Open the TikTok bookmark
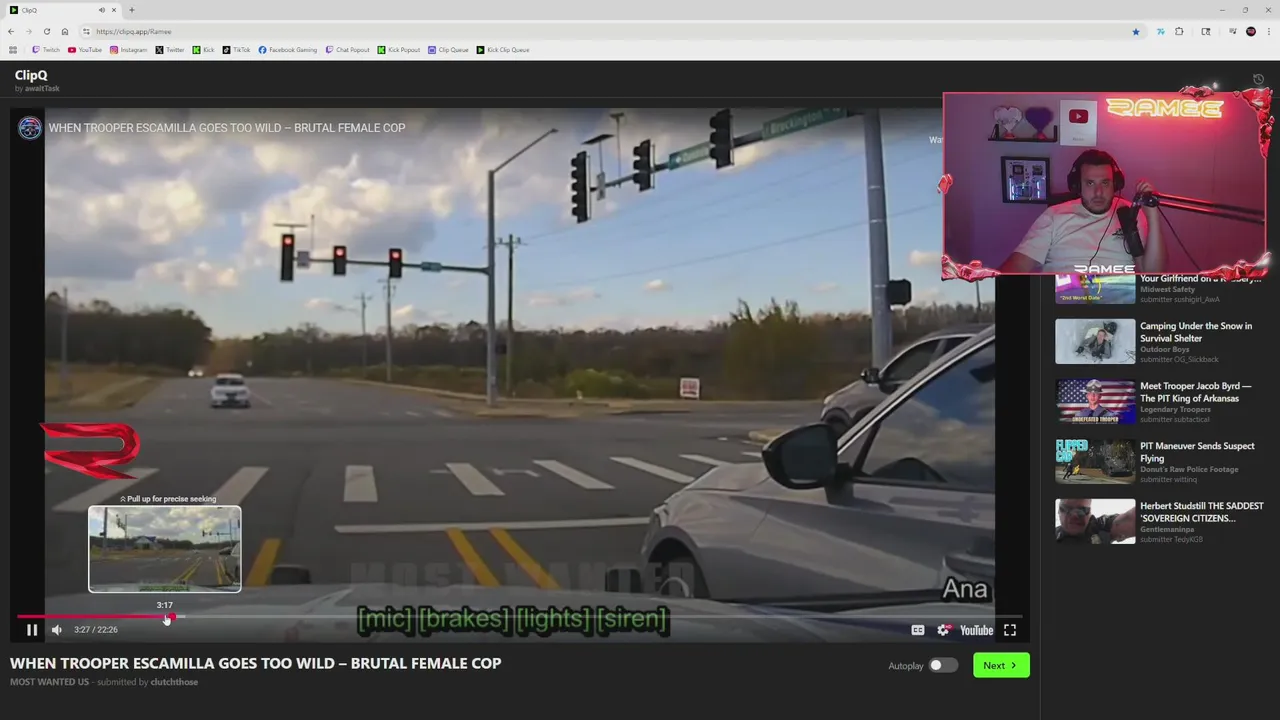1280x720 pixels. pyautogui.click(x=237, y=49)
